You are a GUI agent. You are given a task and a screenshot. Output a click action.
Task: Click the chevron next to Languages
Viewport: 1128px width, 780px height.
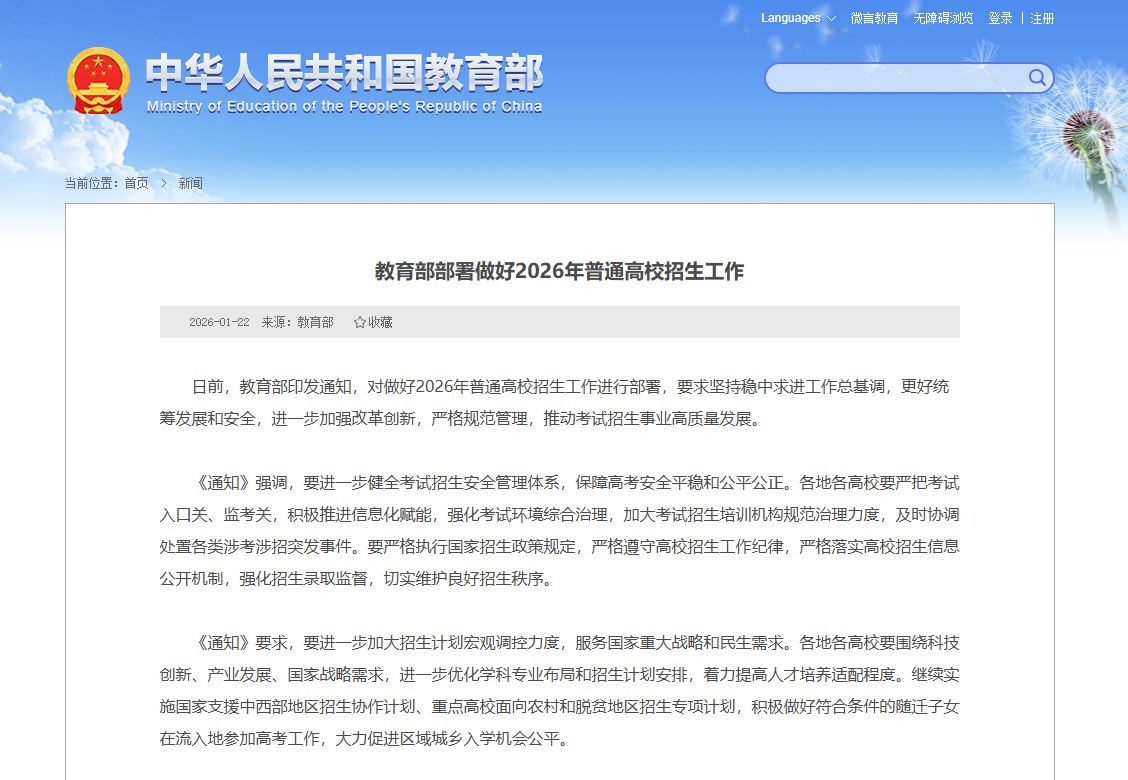[x=831, y=19]
